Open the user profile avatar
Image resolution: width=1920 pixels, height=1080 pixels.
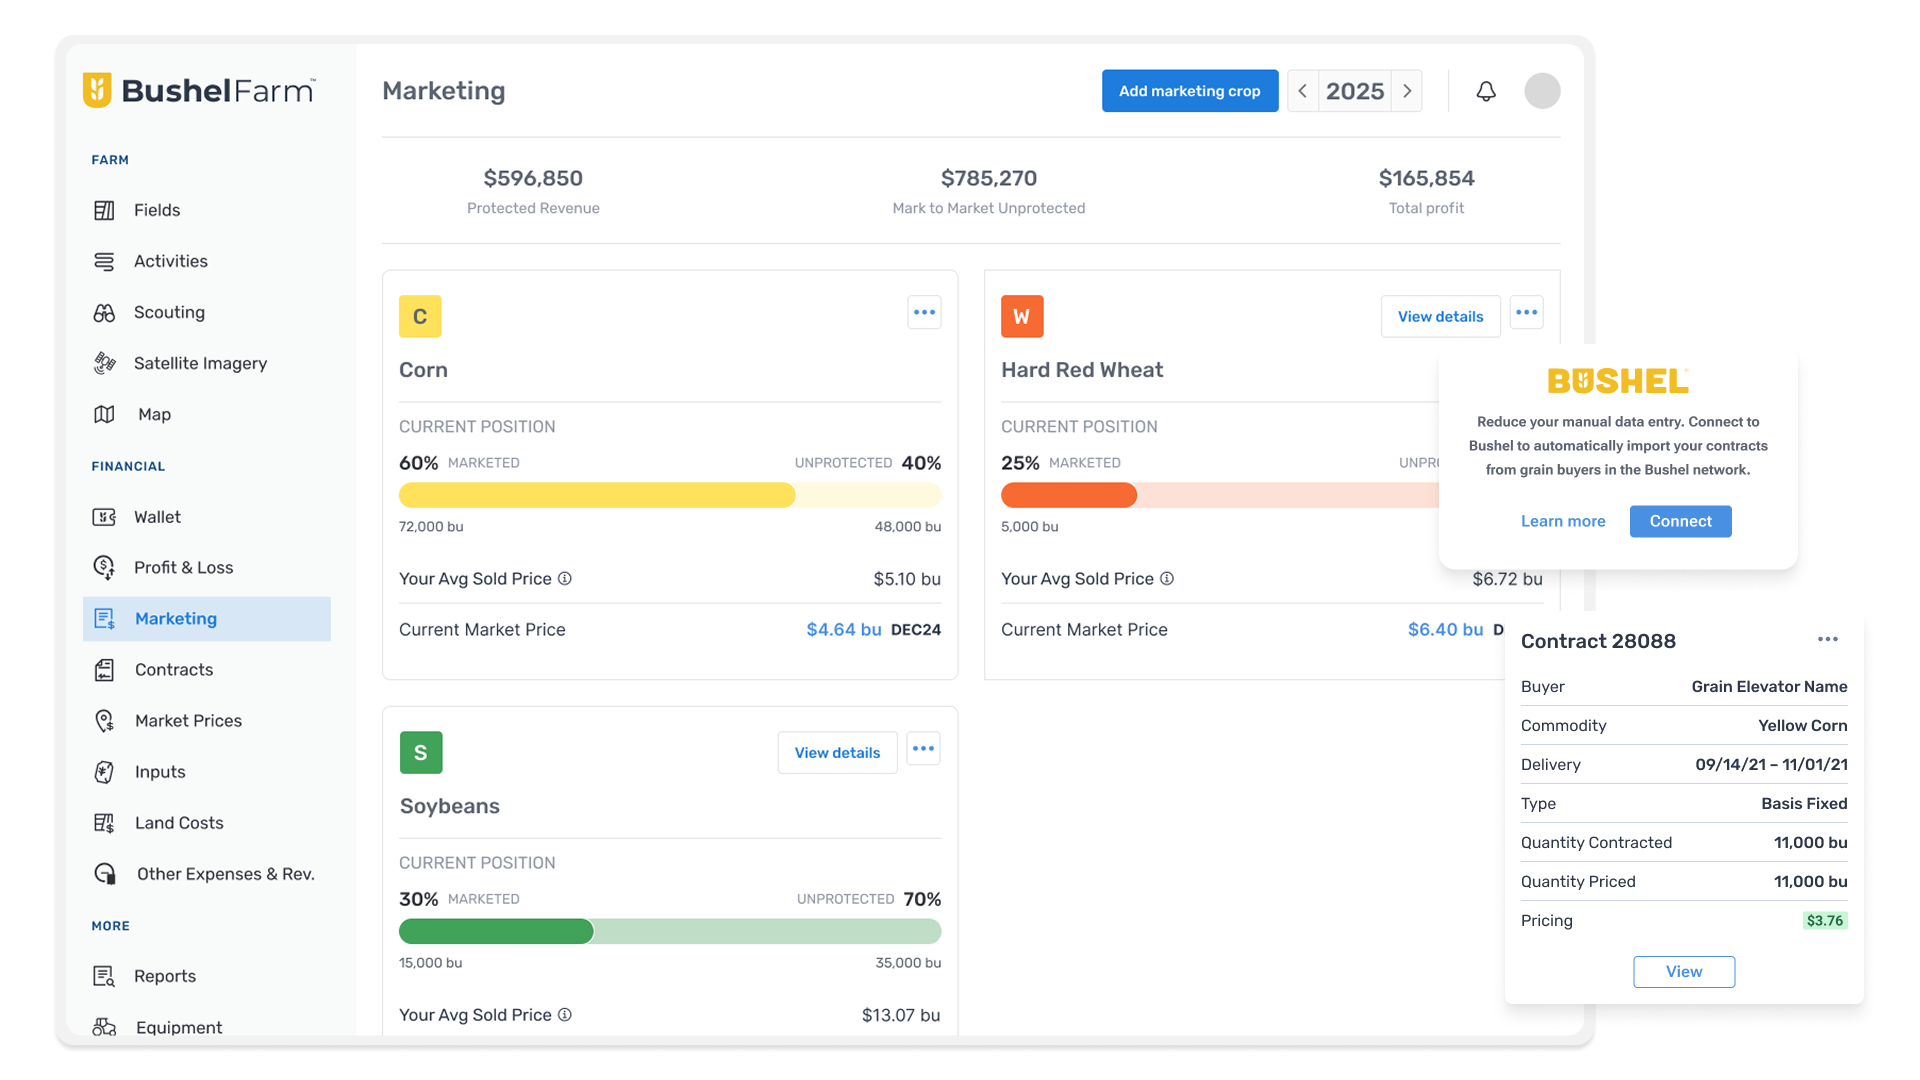pos(1542,91)
